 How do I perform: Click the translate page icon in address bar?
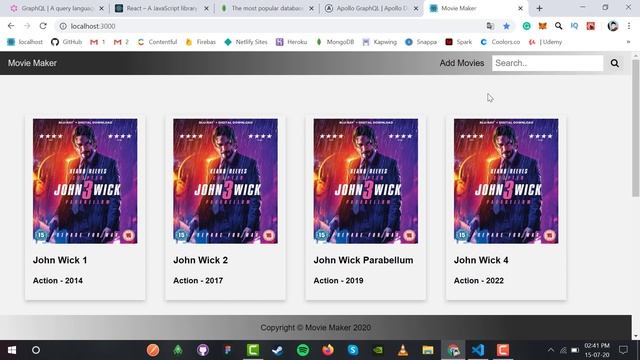point(490,26)
